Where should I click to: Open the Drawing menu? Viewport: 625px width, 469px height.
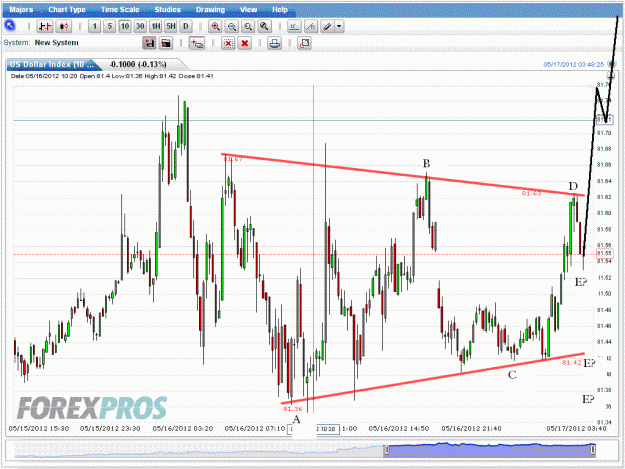point(210,10)
